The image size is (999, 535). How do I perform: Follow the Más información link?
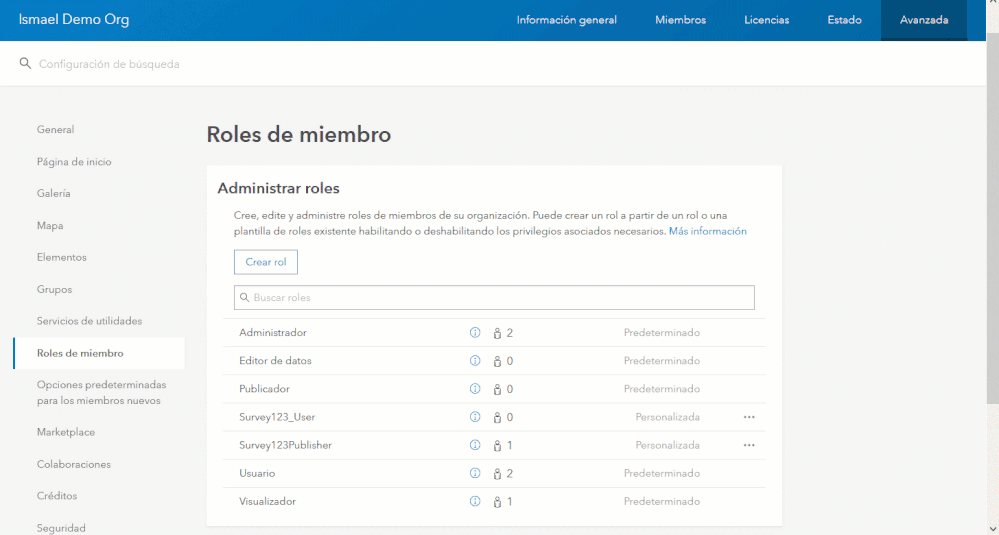pyautogui.click(x=707, y=231)
